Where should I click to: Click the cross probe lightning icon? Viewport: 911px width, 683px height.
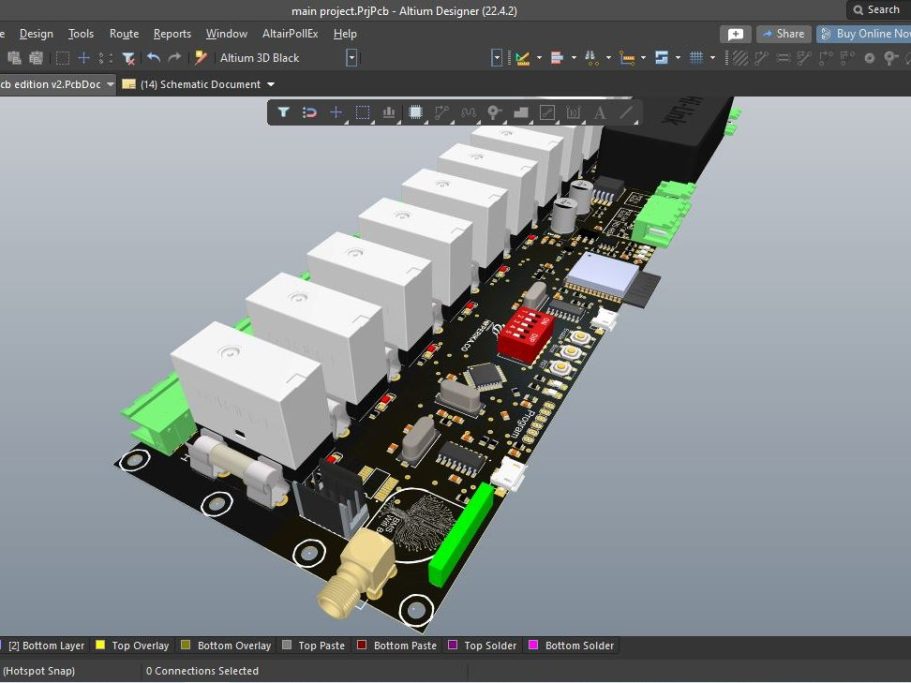click(200, 57)
